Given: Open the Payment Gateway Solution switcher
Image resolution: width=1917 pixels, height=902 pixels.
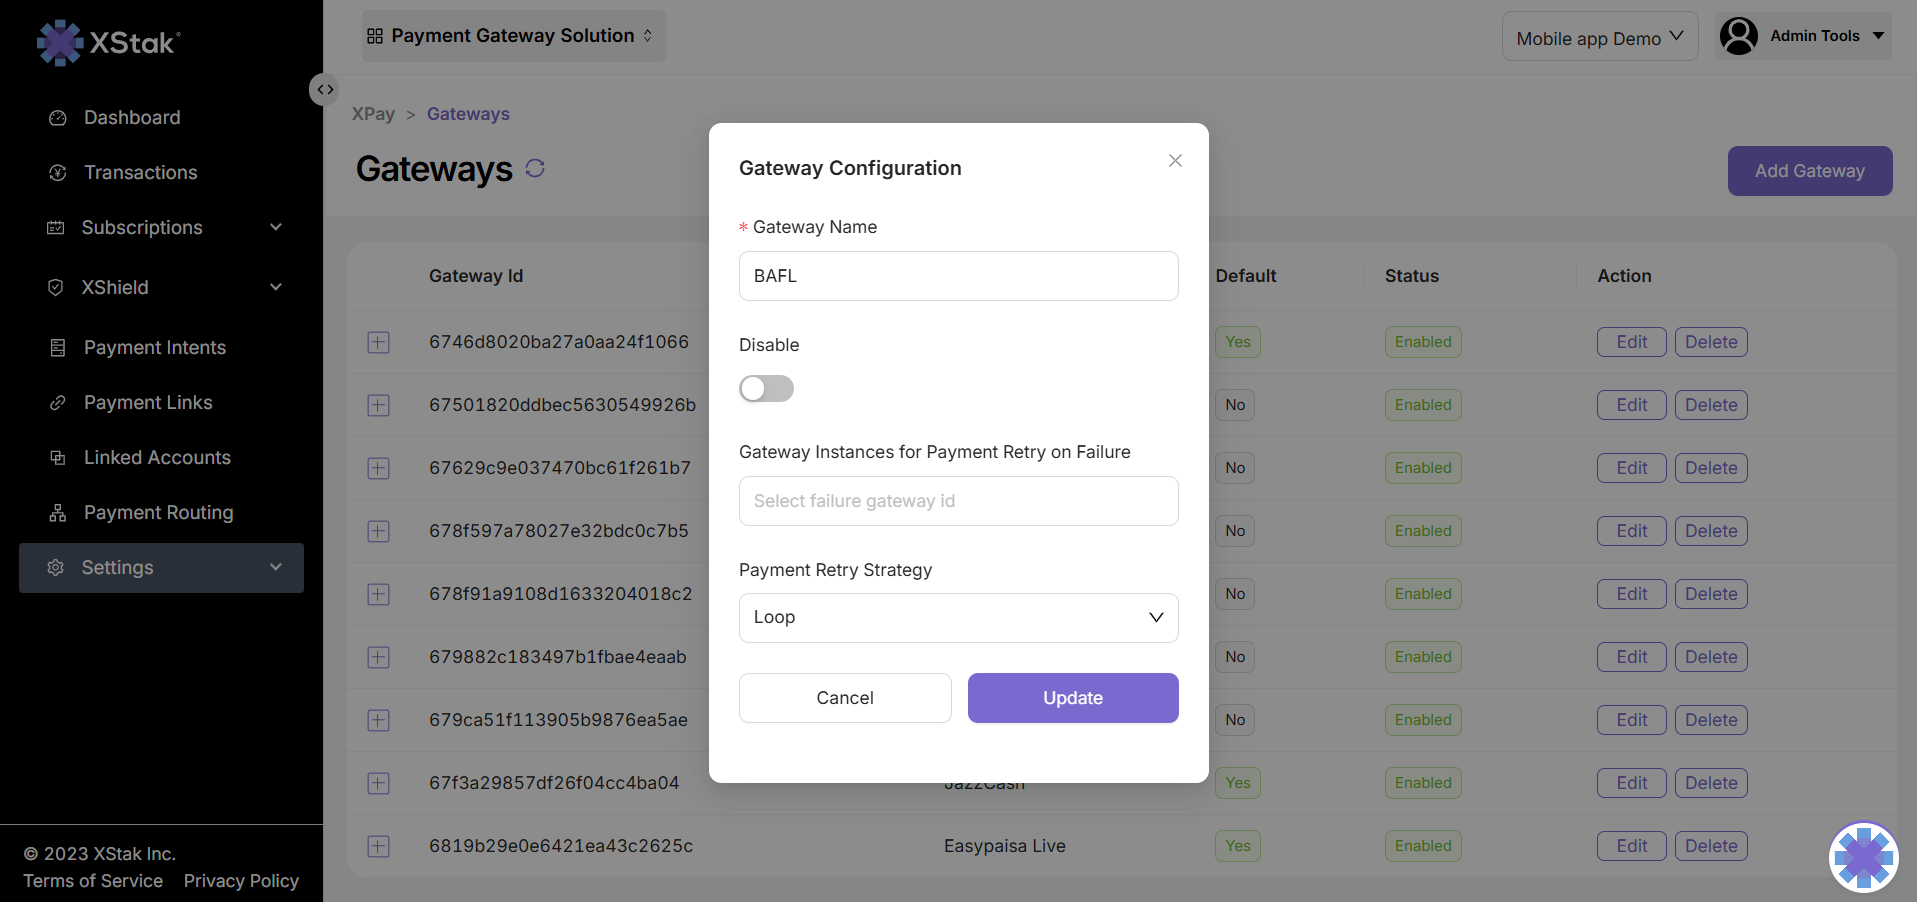Looking at the screenshot, I should pos(512,36).
